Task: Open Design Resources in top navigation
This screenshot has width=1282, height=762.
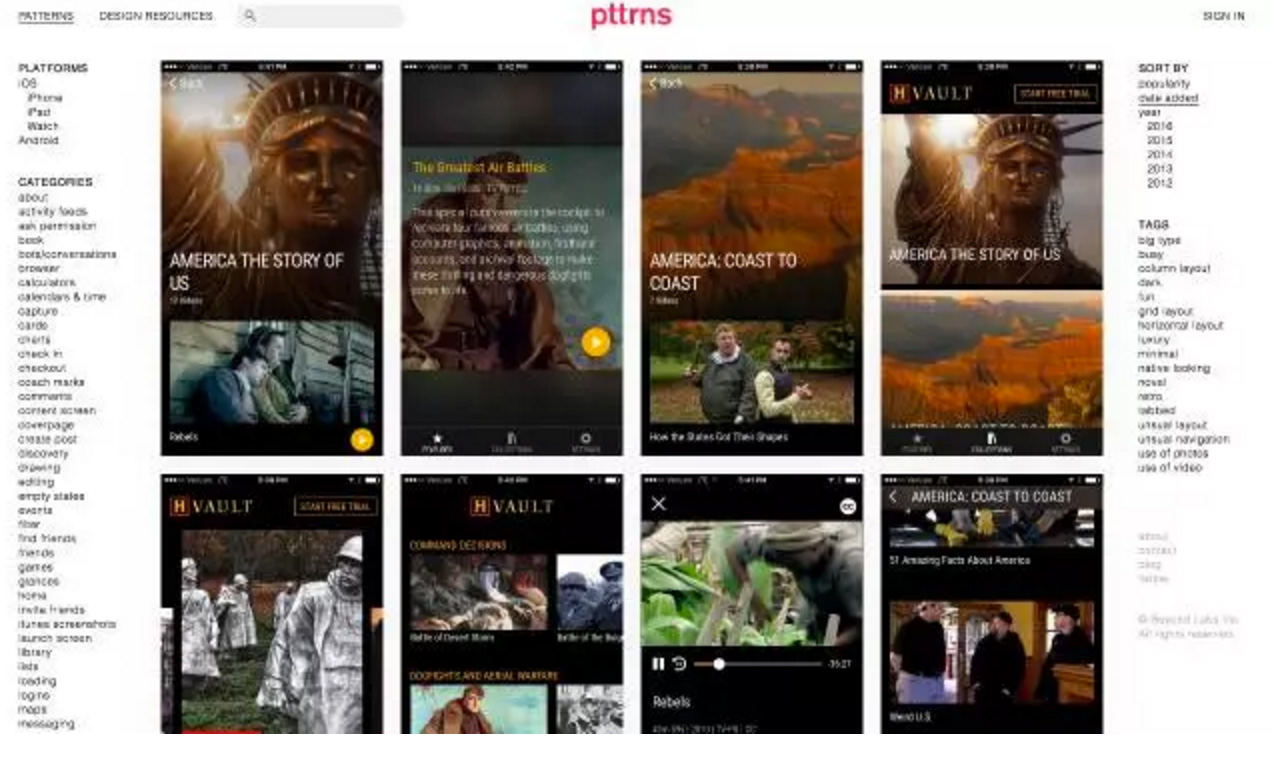Action: click(156, 16)
